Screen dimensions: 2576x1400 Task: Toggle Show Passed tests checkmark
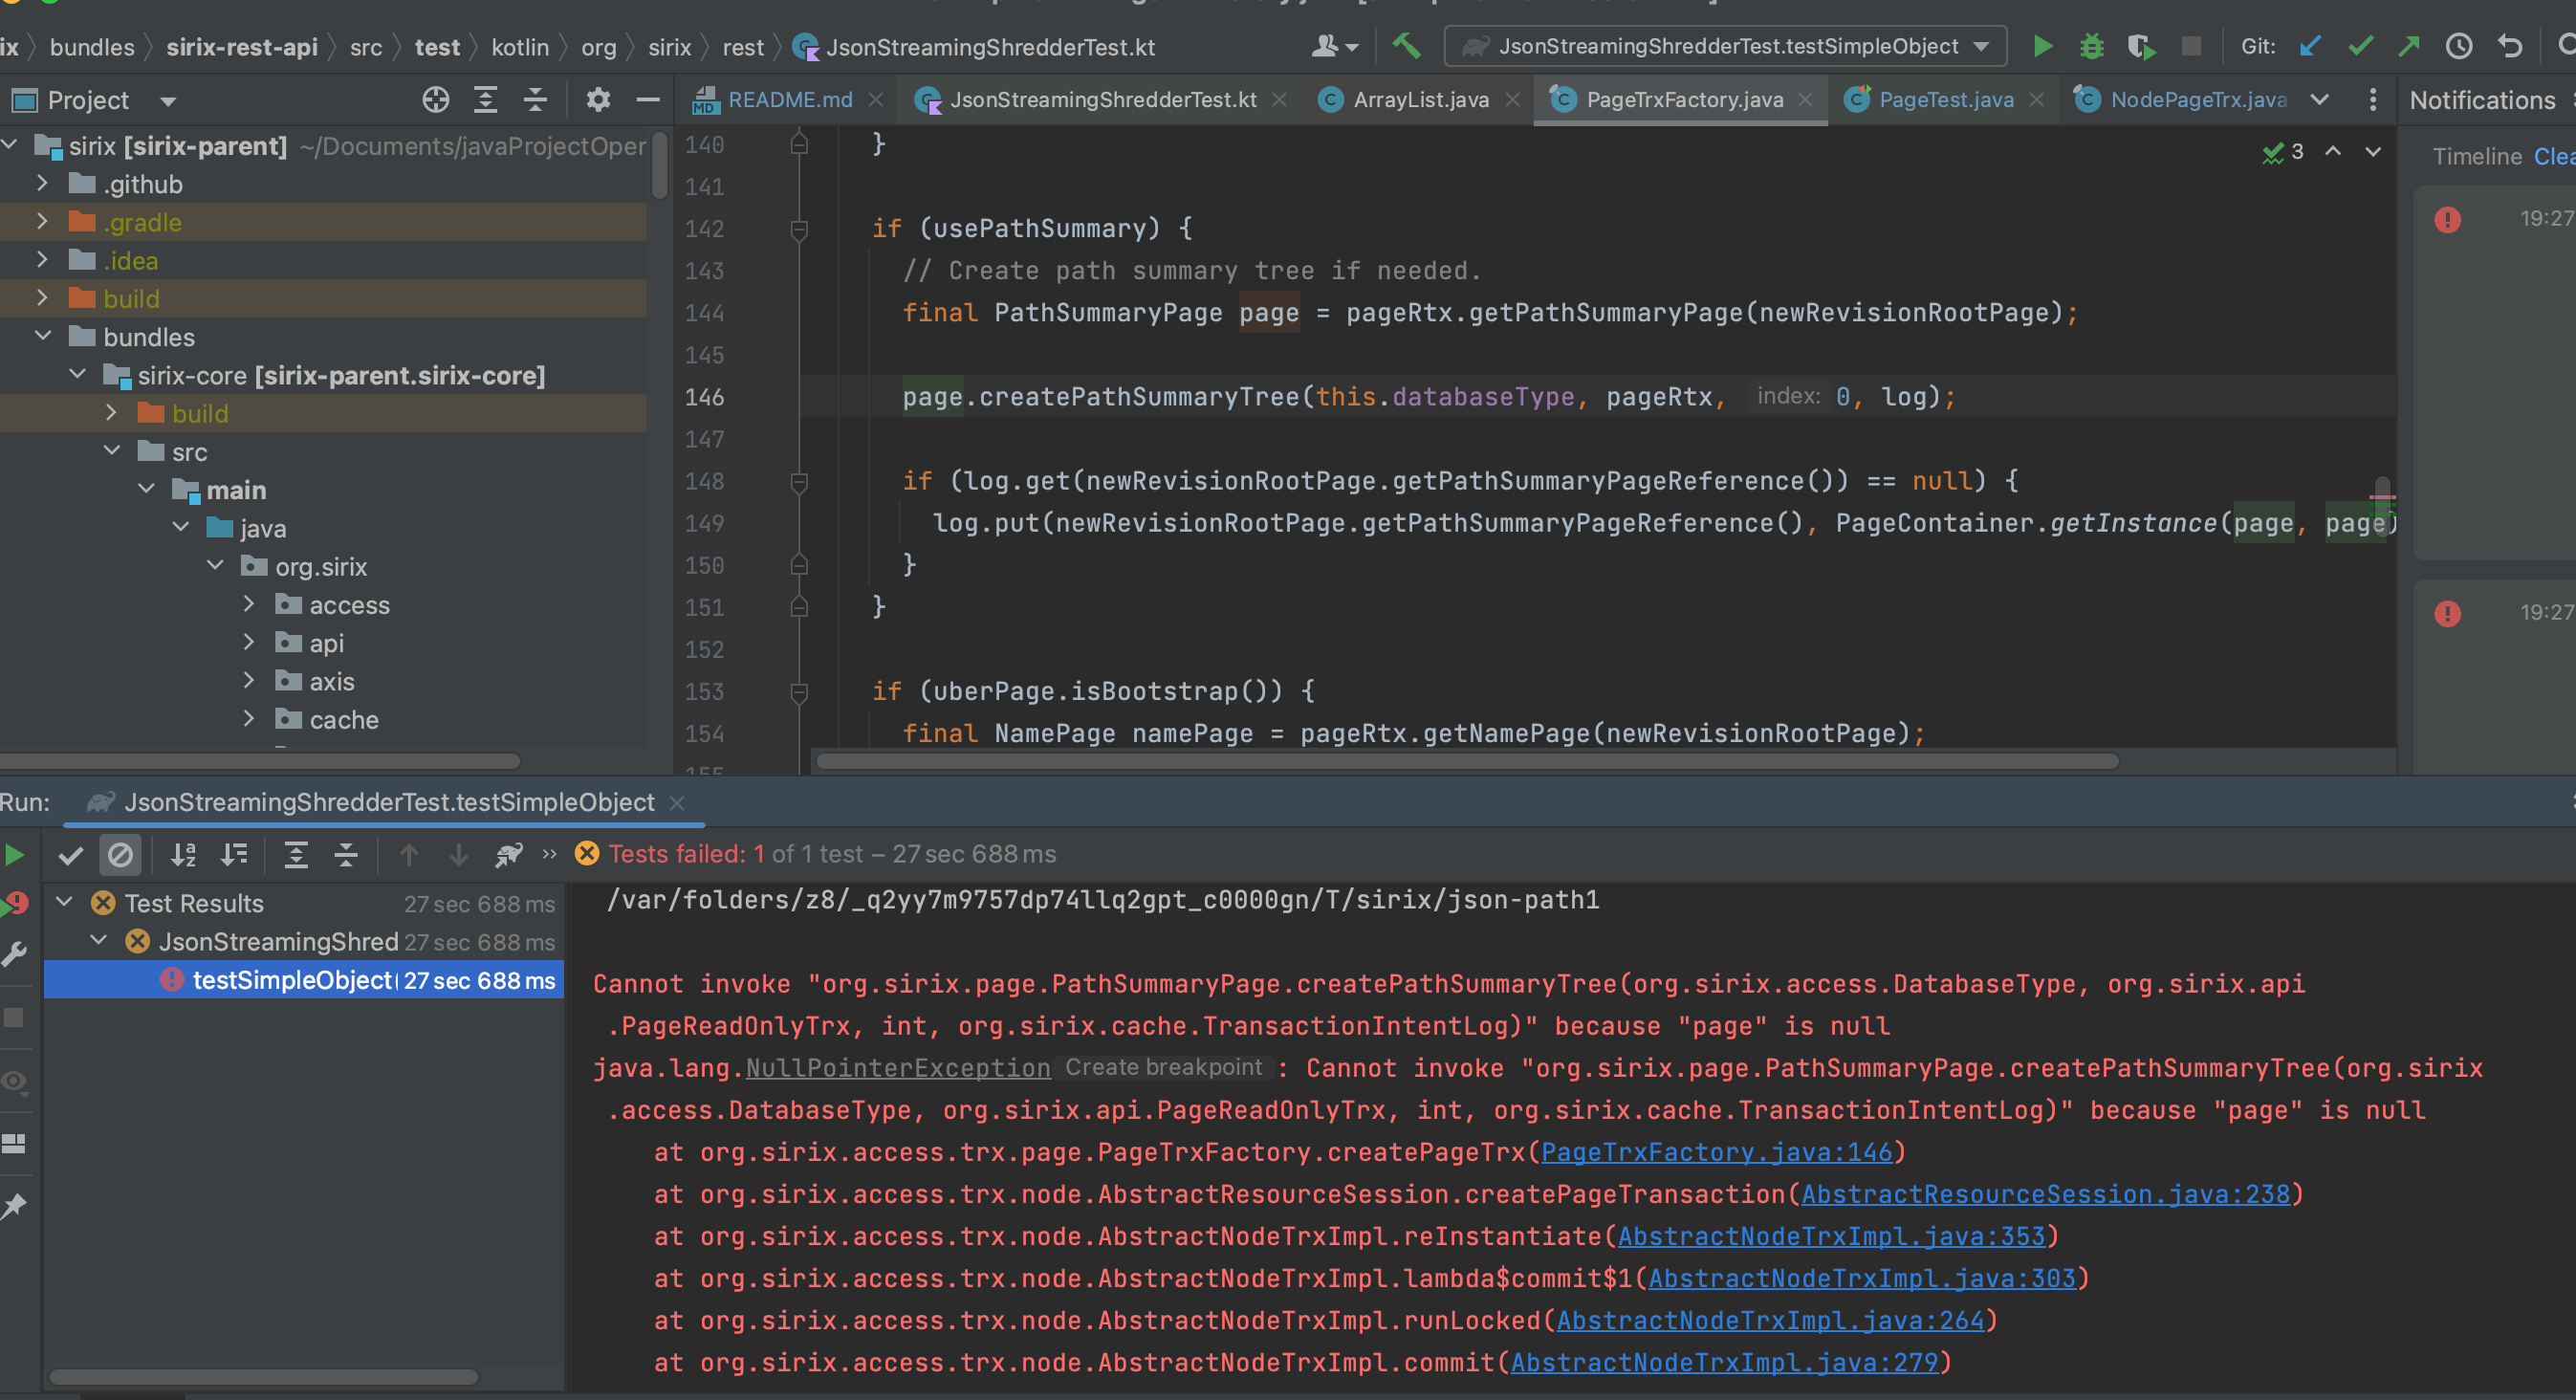pos(70,855)
